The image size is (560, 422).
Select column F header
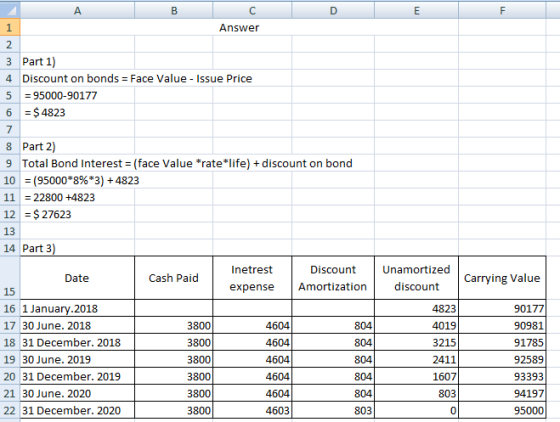coord(502,10)
